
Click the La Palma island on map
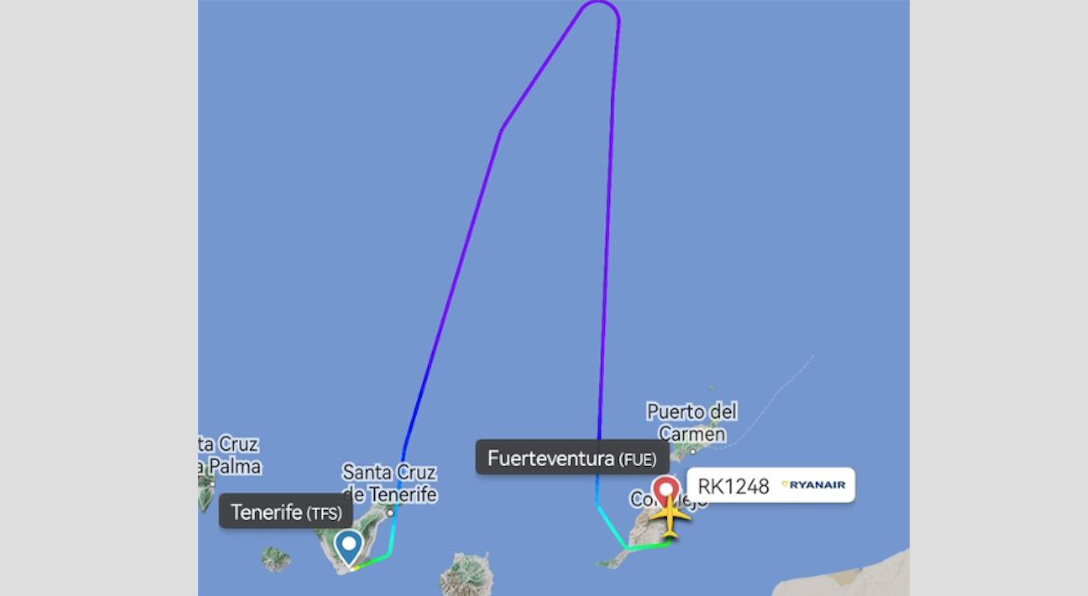pos(206,491)
